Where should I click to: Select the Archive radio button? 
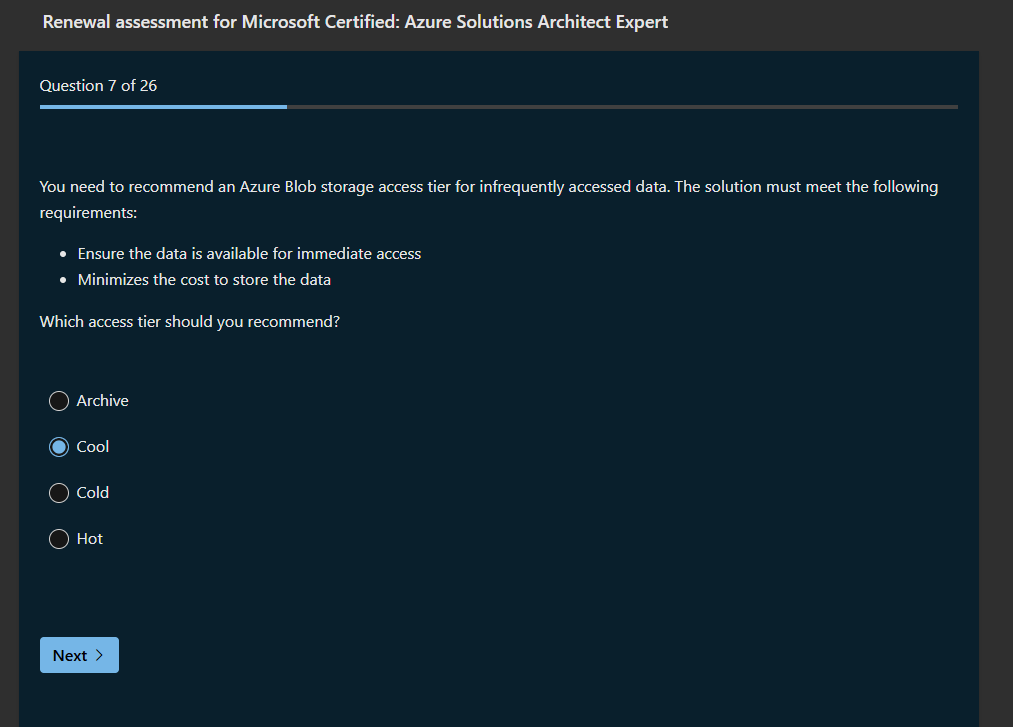coord(59,401)
